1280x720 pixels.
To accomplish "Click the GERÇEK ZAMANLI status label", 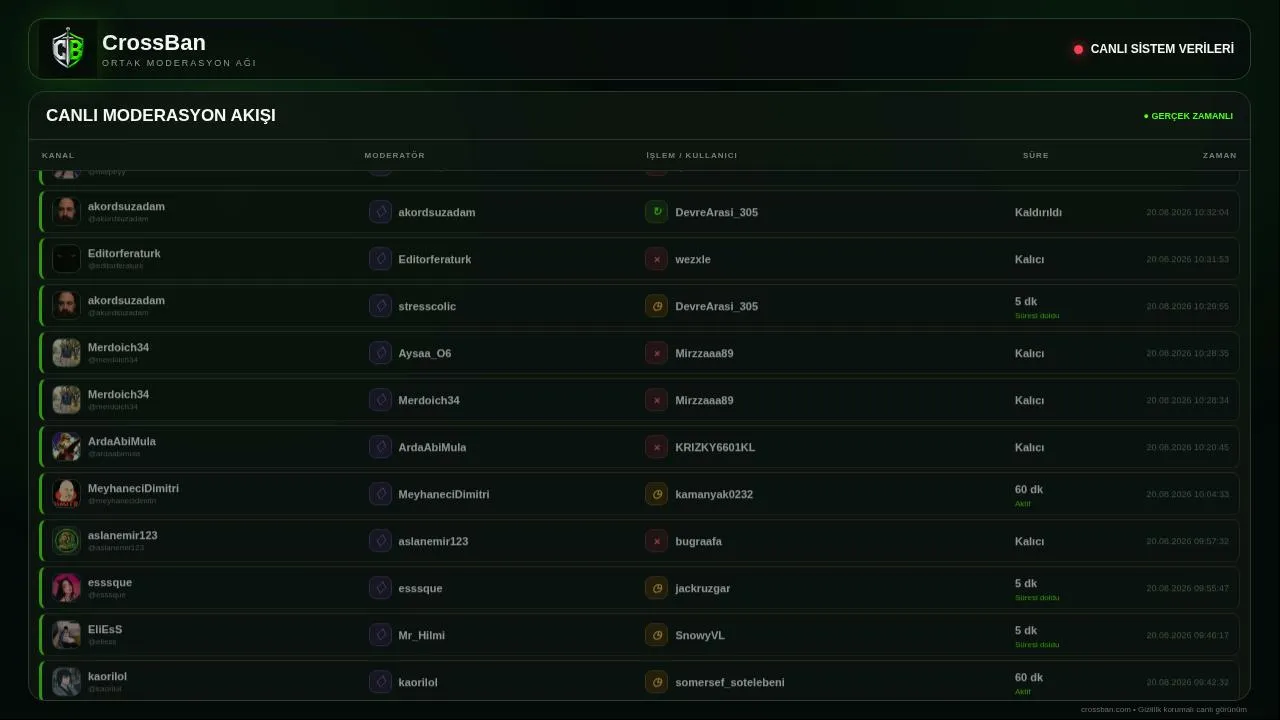I will click(x=1188, y=116).
